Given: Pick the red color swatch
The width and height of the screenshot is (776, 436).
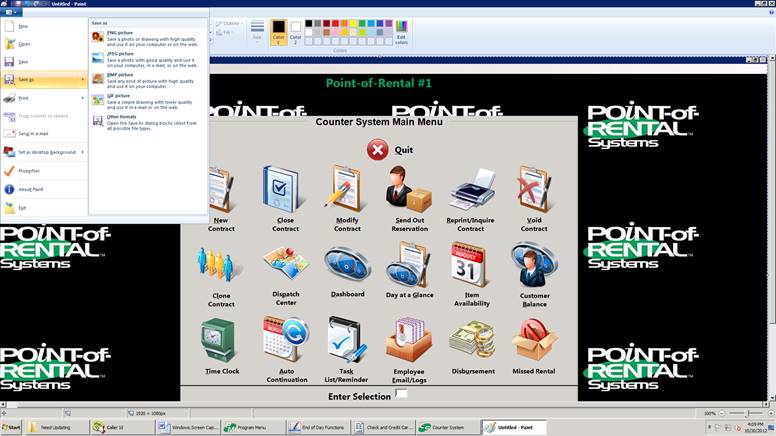Looking at the screenshot, I should coord(336,23).
